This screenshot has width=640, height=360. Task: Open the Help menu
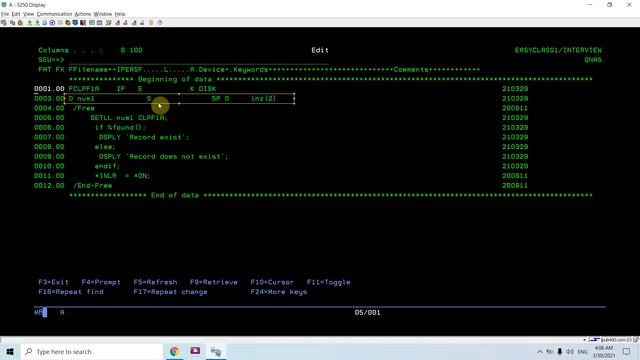tap(120, 14)
